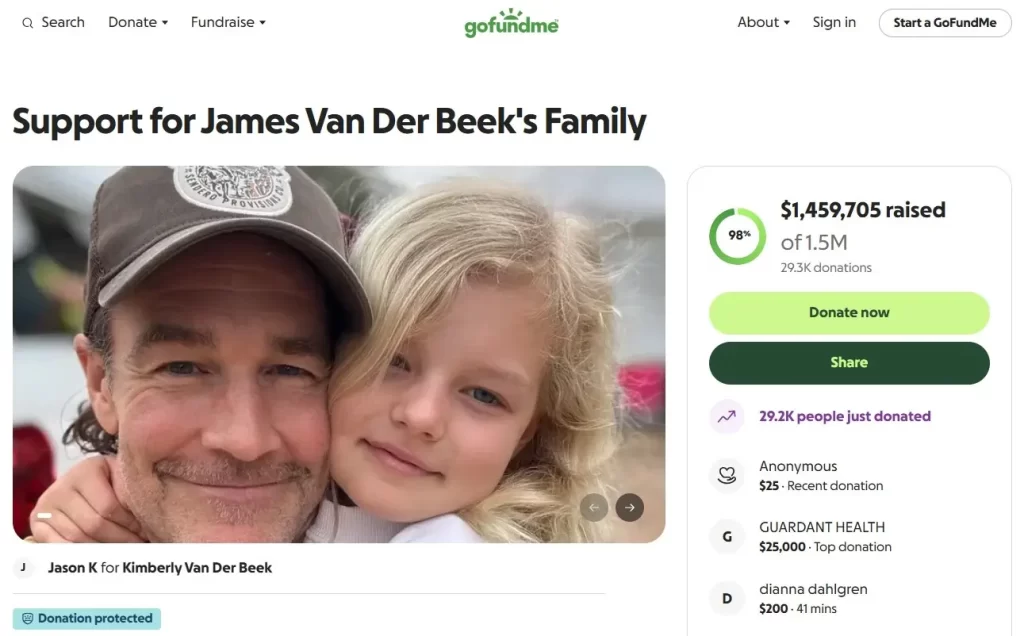This screenshot has height=636, width=1024.
Task: Click the search magnifier icon
Action: [28, 23]
